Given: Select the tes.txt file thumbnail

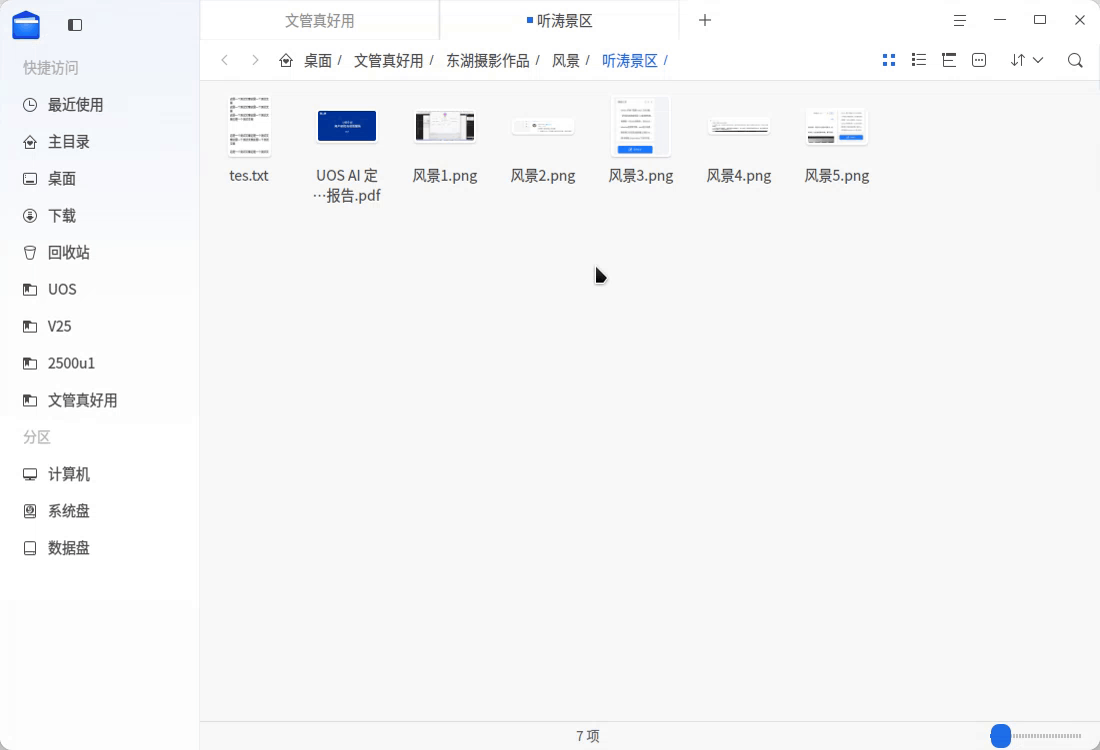Looking at the screenshot, I should (x=249, y=126).
